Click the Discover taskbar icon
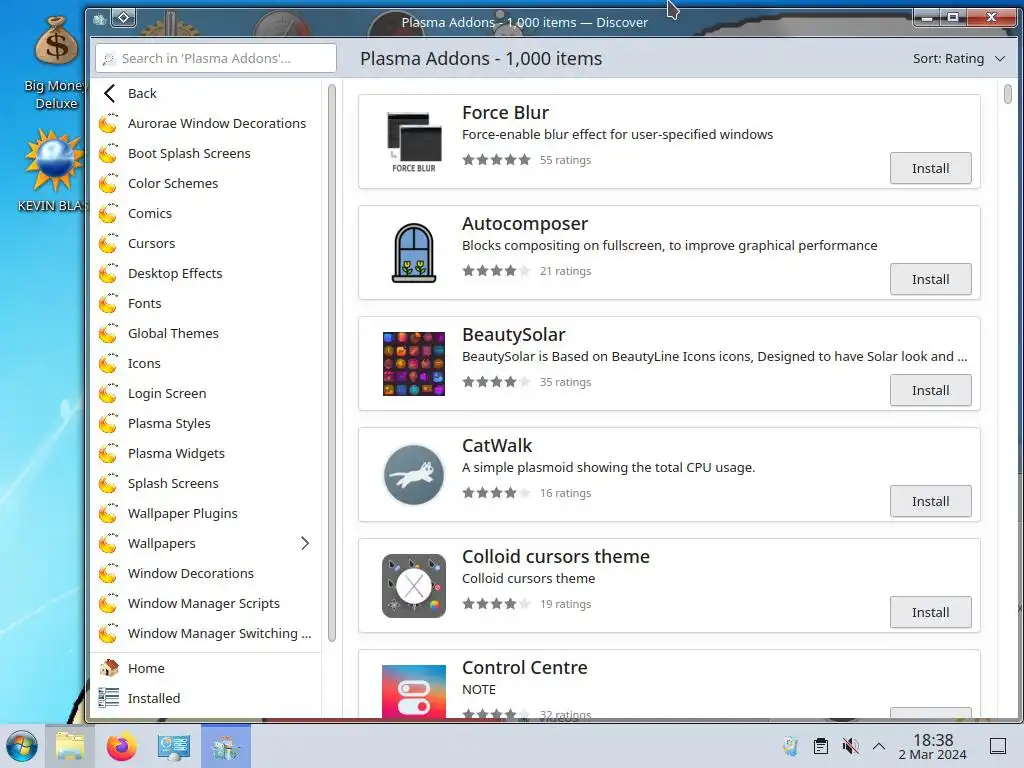Image resolution: width=1024 pixels, height=768 pixels. [225, 746]
